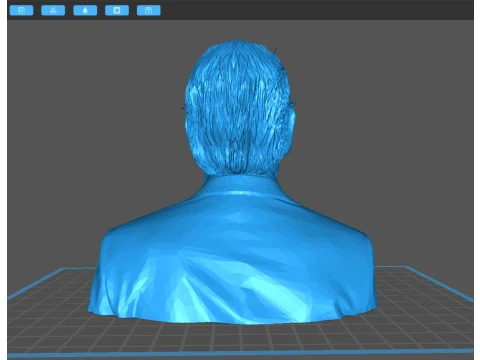Click the third toolbar button with cone icon
This screenshot has height=360, width=480.
pos(85,10)
